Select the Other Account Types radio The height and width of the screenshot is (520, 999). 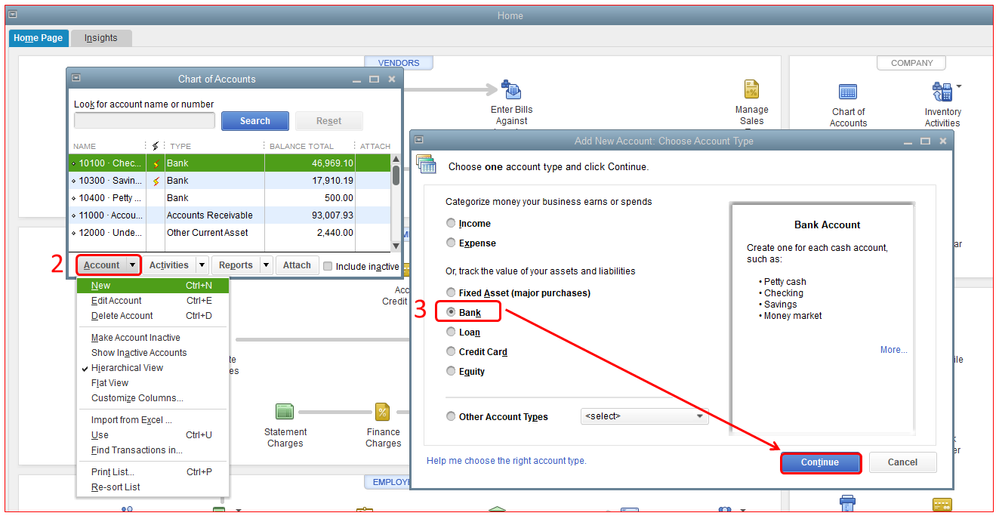(451, 417)
